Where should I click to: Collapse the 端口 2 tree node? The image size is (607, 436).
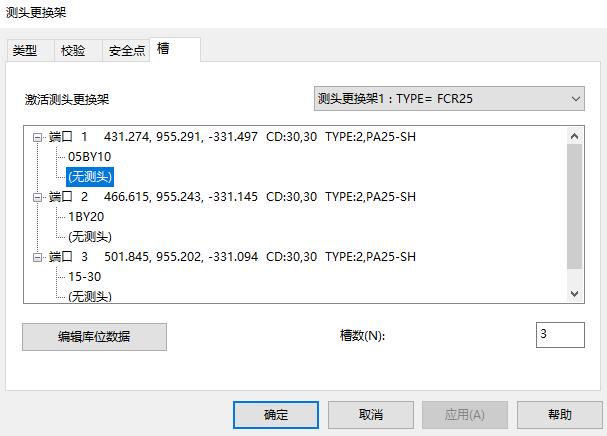coord(38,197)
